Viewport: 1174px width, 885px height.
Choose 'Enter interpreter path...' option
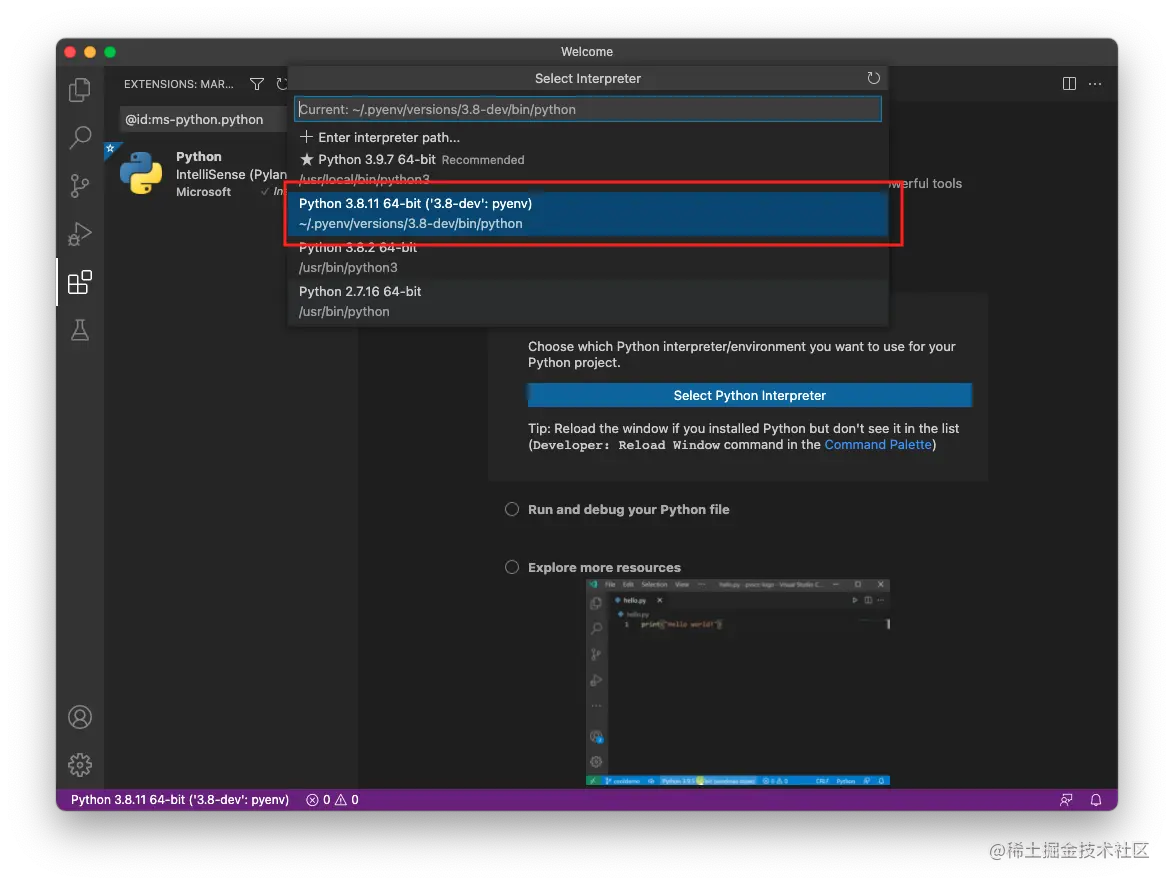pyautogui.click(x=588, y=137)
